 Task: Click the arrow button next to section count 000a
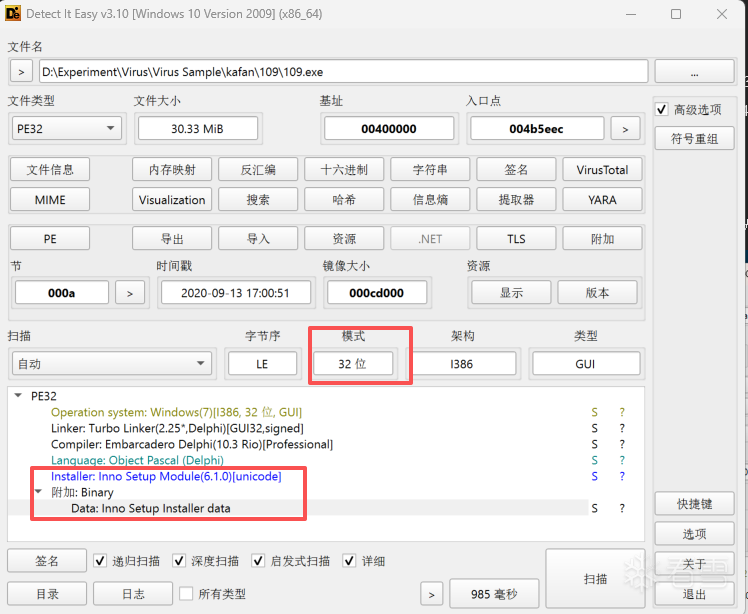(x=129, y=293)
